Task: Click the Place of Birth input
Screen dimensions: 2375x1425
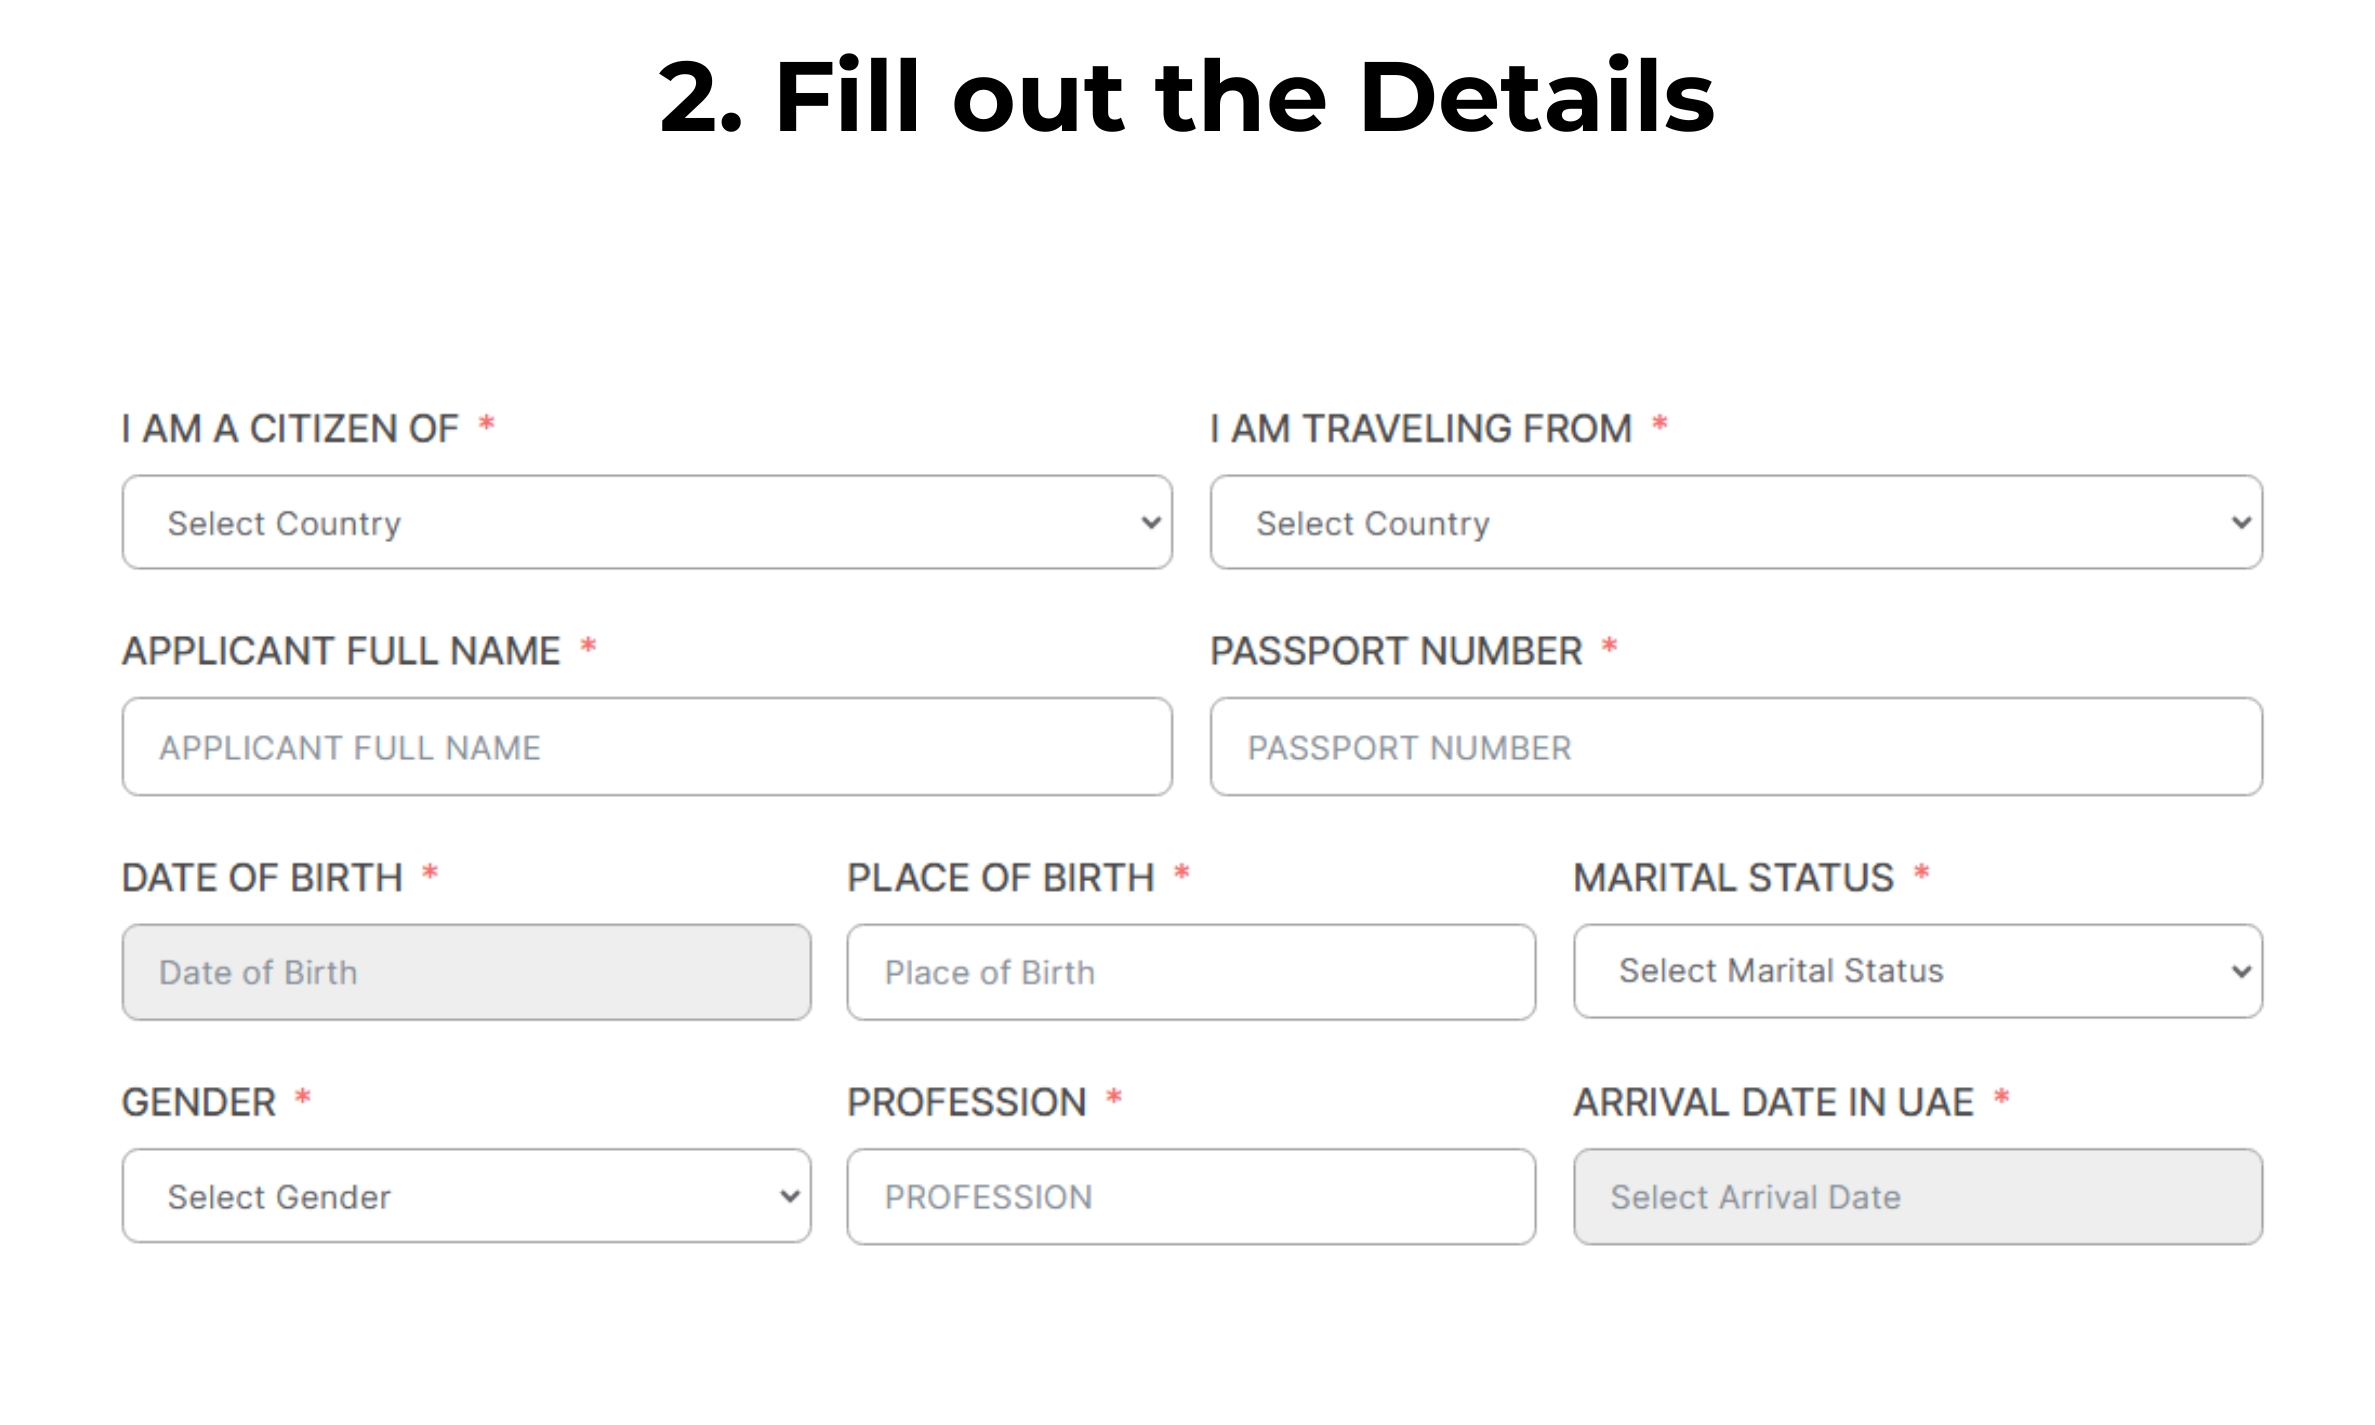Action: click(1190, 972)
